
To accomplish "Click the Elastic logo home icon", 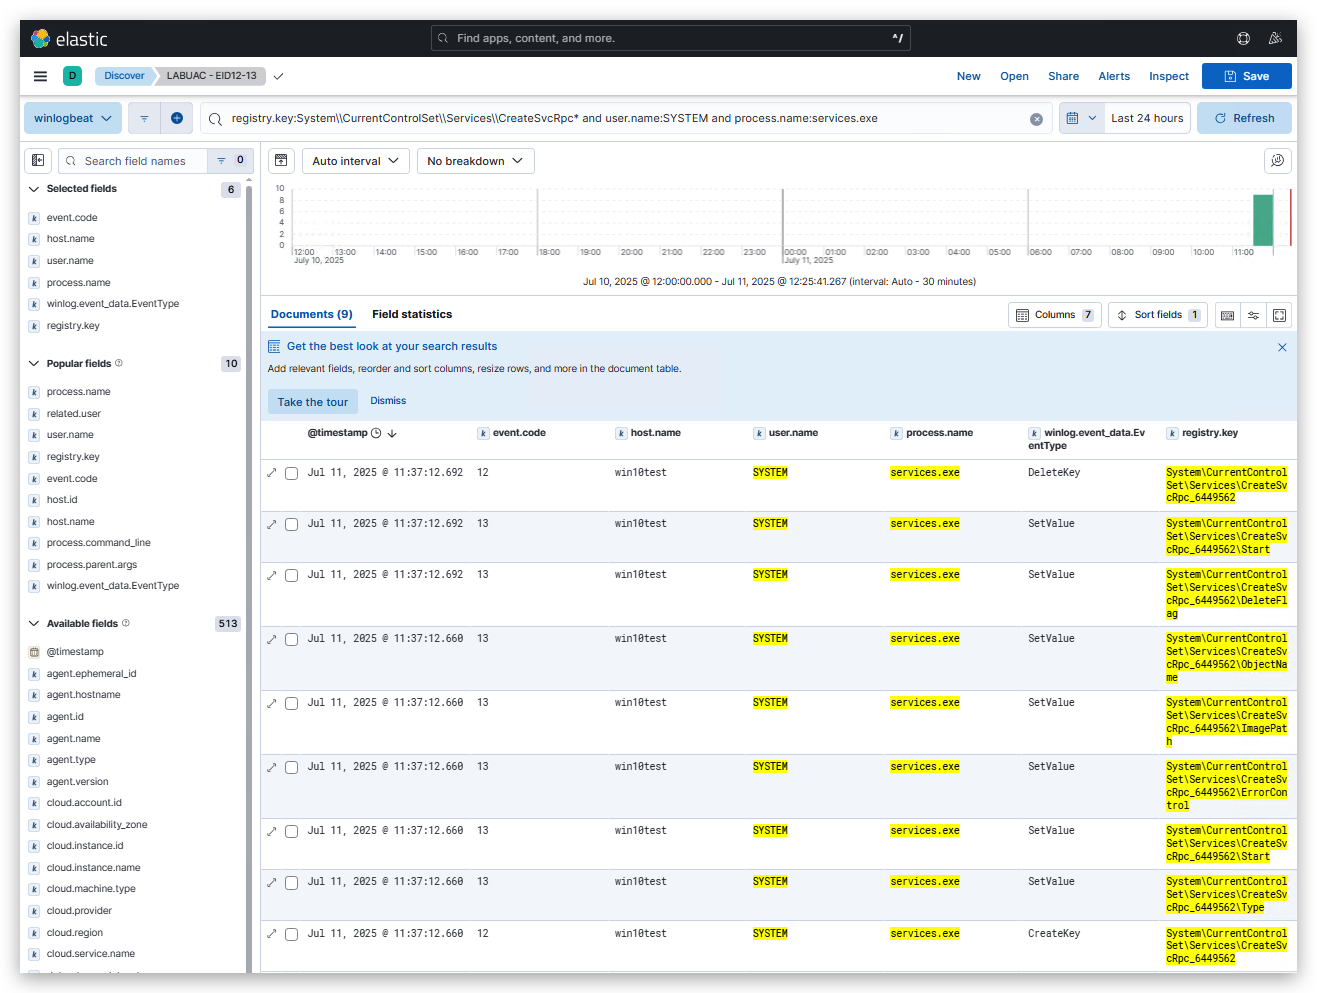I will [41, 39].
